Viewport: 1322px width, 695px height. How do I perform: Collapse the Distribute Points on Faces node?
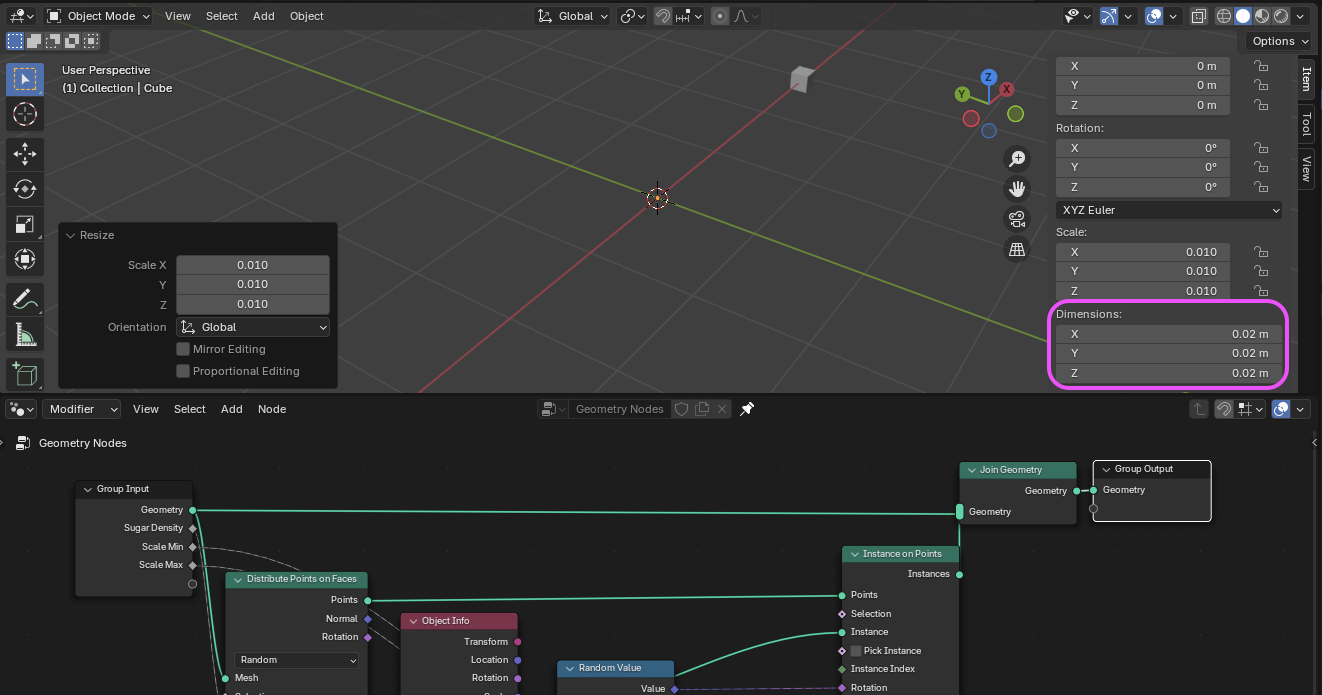(237, 579)
